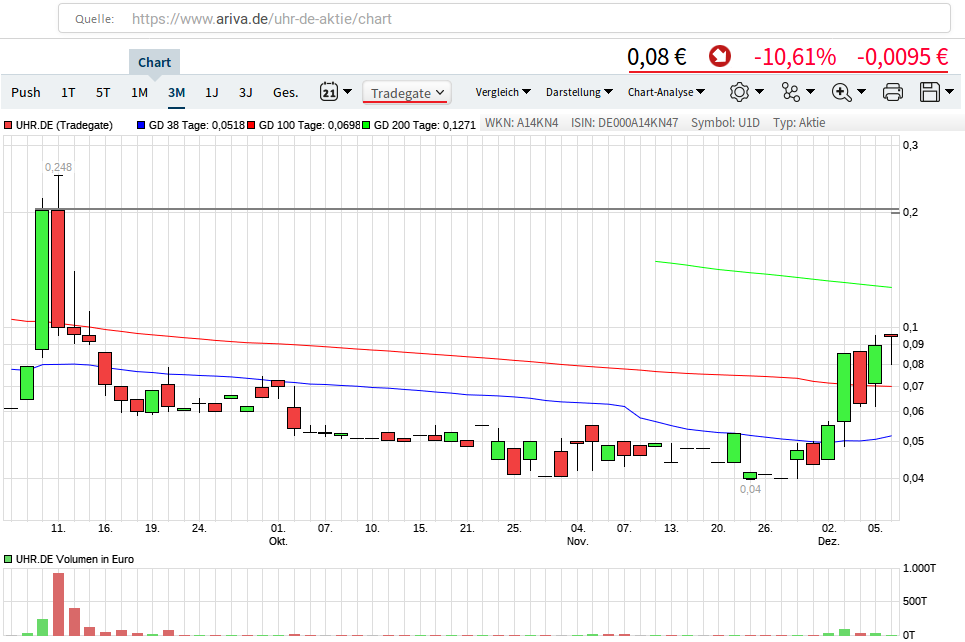Click the red price trend arrow icon
The width and height of the screenshot is (965, 642).
click(719, 56)
